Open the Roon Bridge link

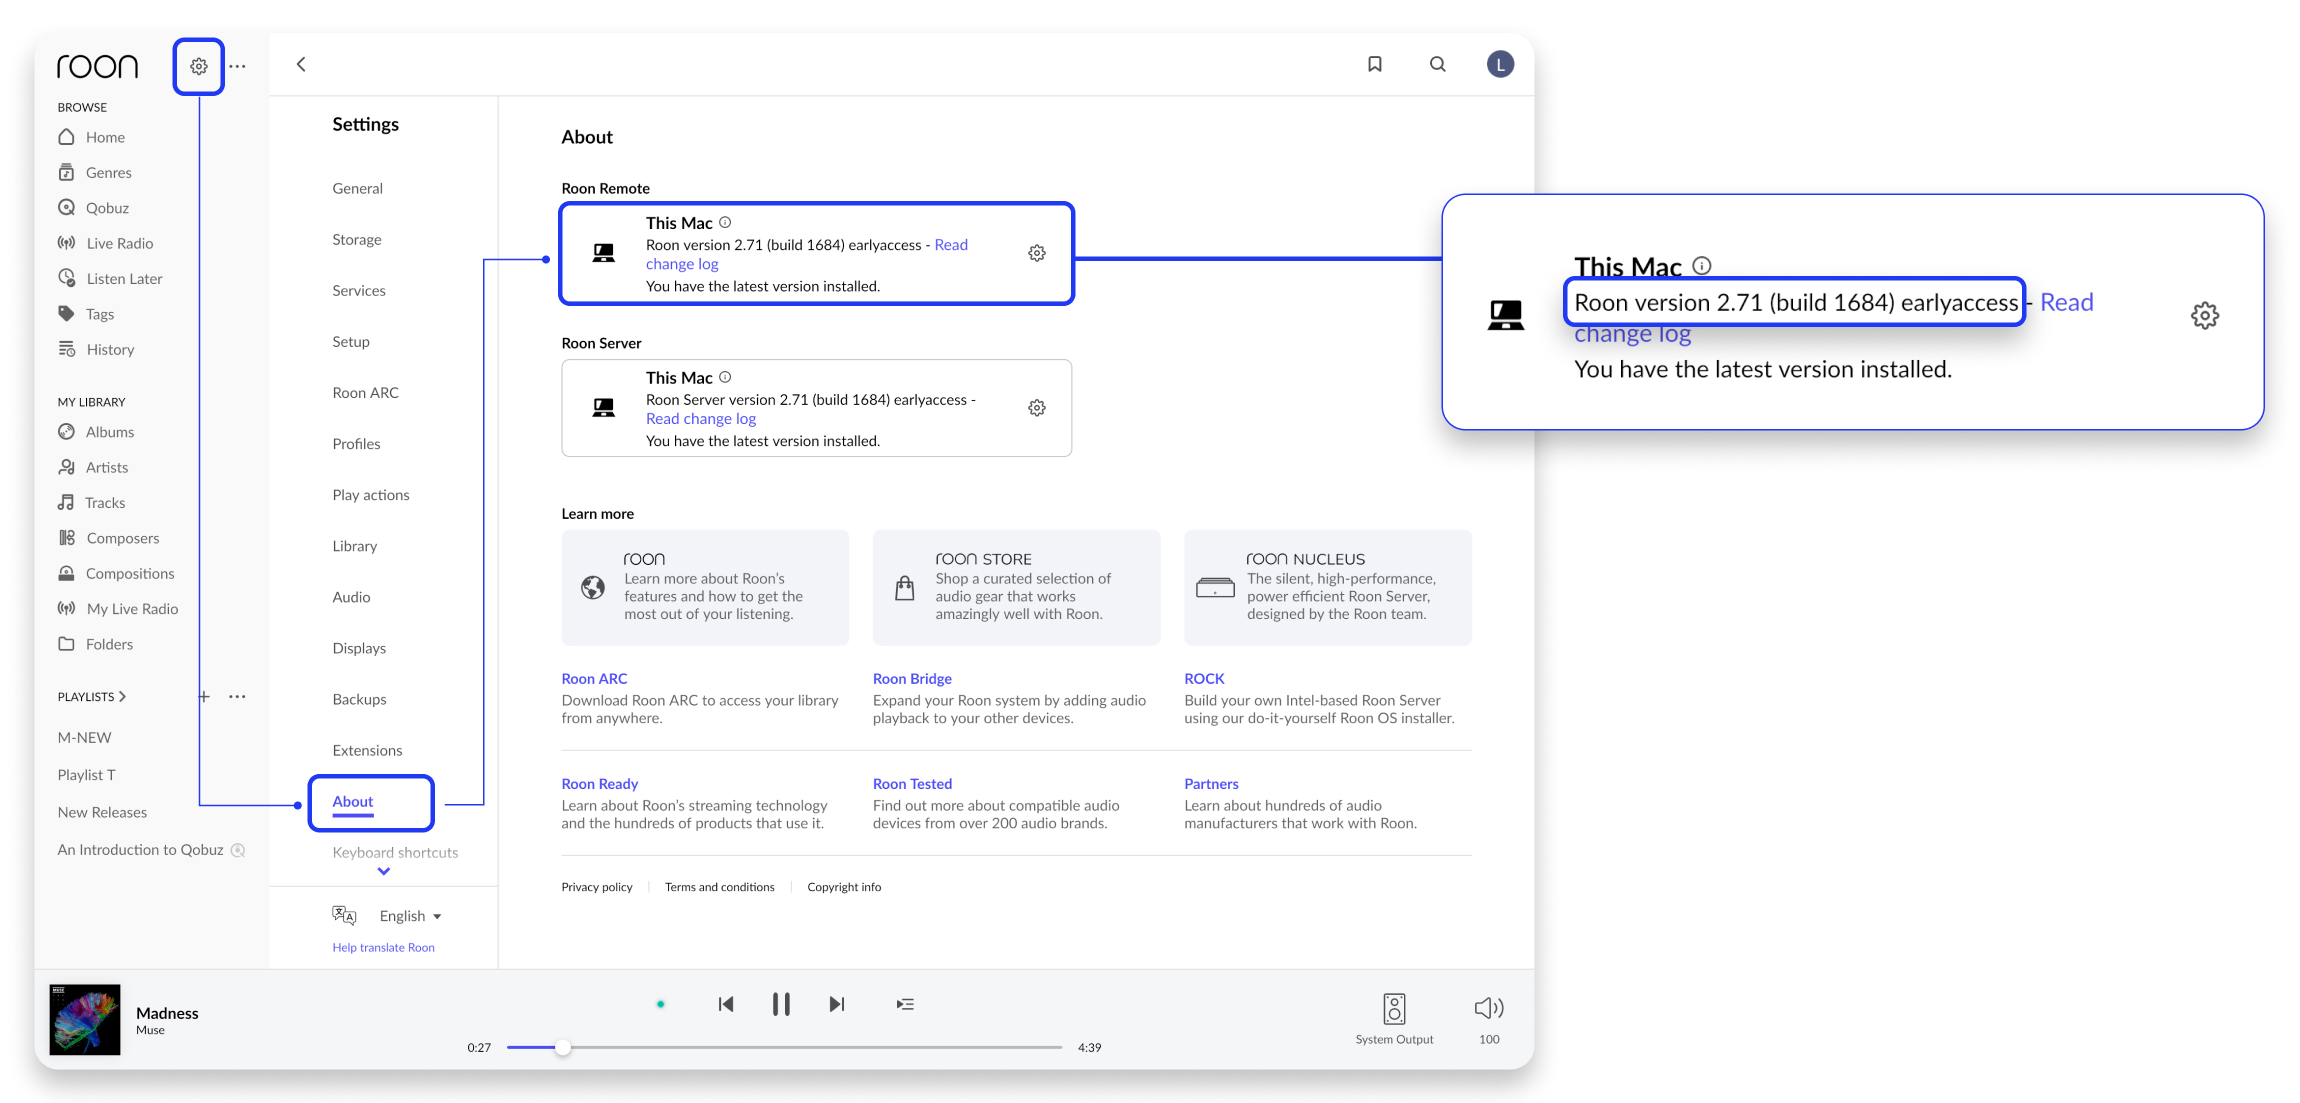[x=912, y=678]
